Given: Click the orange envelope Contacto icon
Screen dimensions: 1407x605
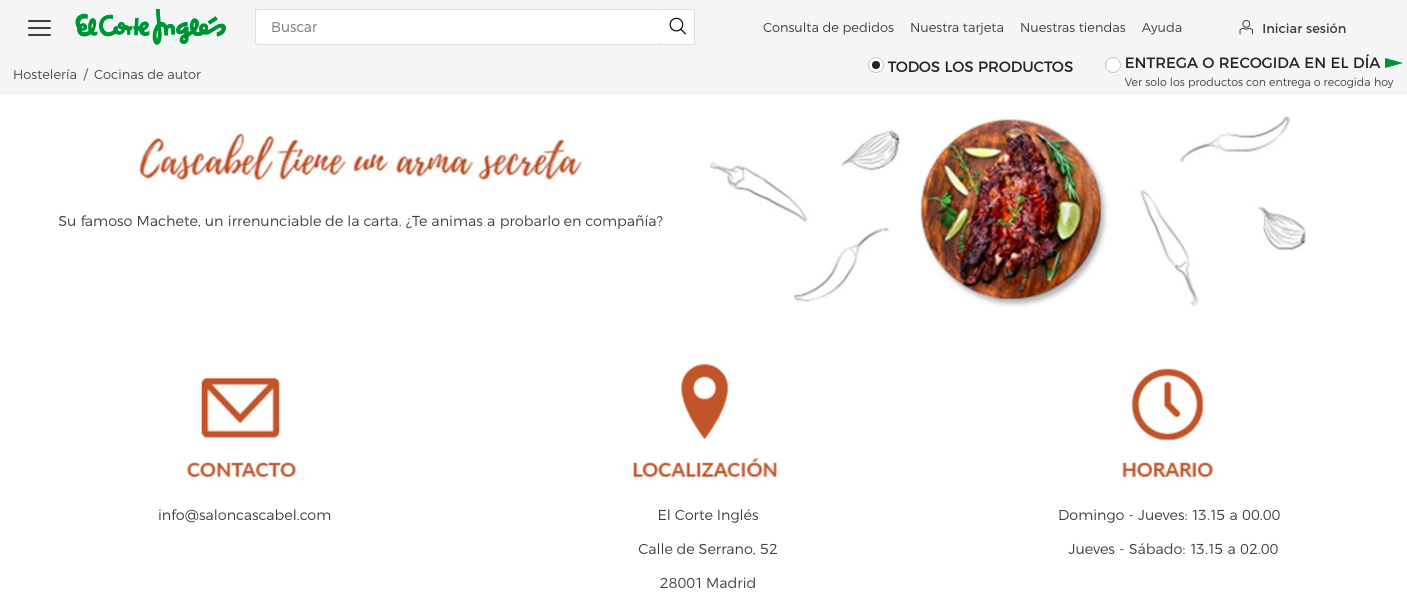Looking at the screenshot, I should 240,407.
